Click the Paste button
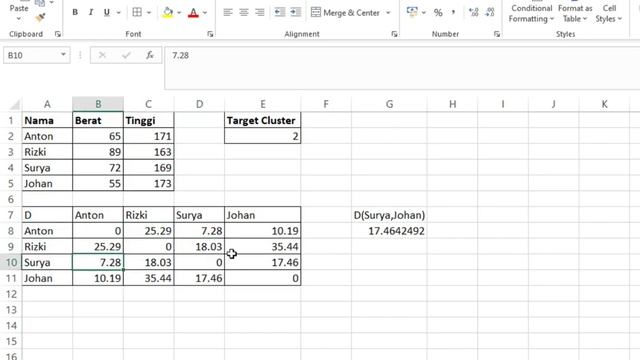The image size is (640, 360). pyautogui.click(x=19, y=8)
